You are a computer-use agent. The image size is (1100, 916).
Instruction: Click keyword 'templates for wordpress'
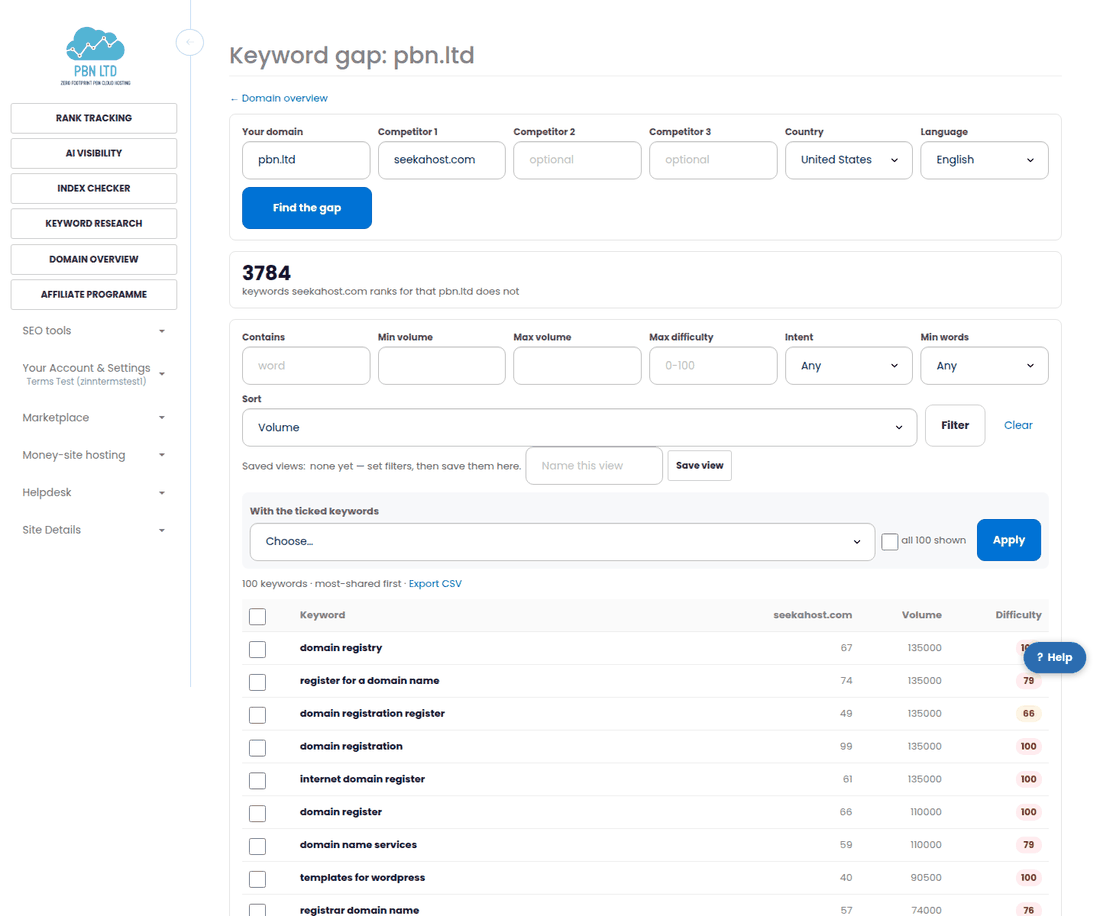(362, 877)
